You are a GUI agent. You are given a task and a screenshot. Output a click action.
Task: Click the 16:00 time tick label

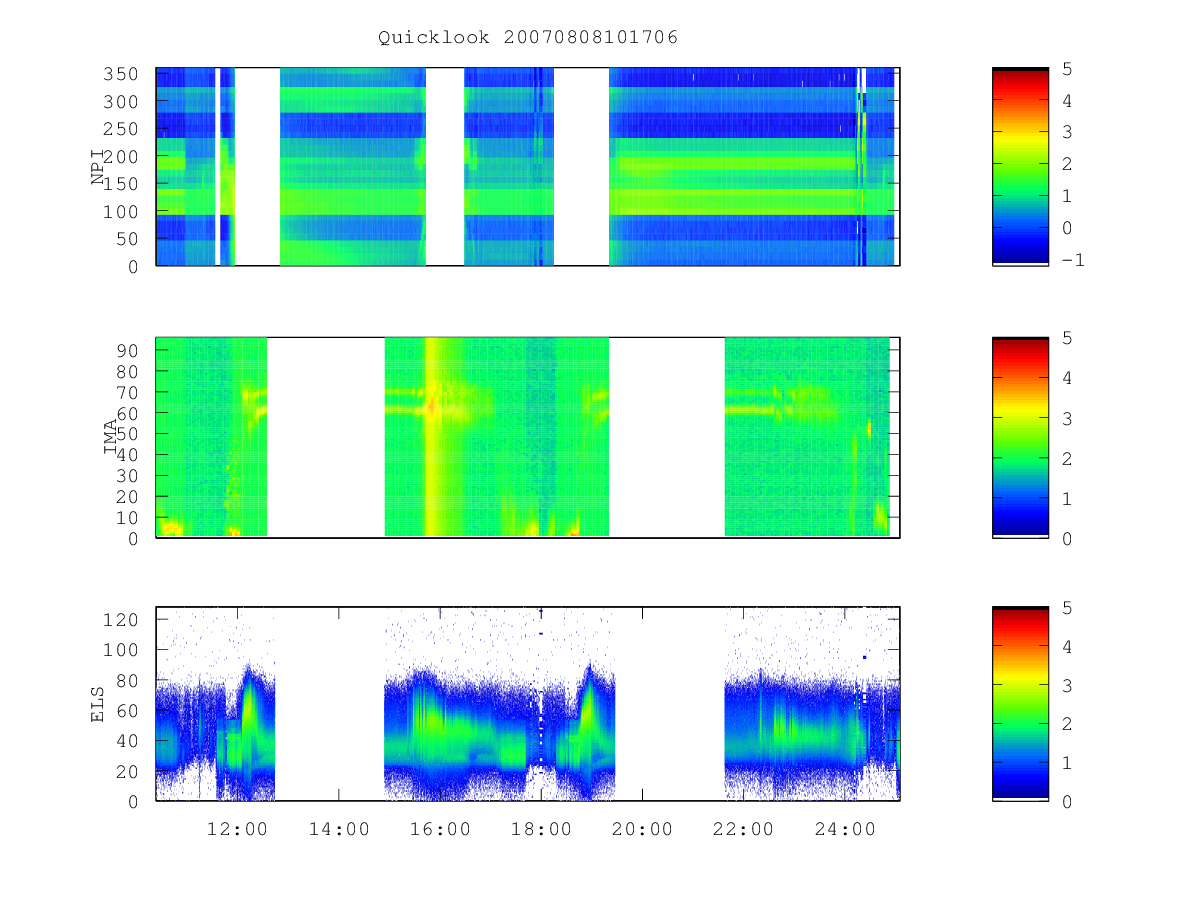[x=440, y=829]
